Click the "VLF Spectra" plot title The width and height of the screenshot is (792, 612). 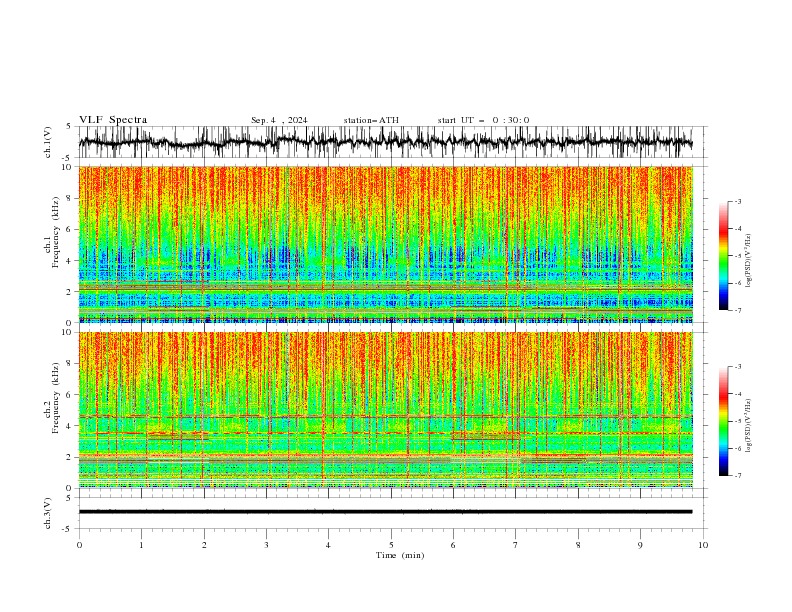pyautogui.click(x=113, y=120)
